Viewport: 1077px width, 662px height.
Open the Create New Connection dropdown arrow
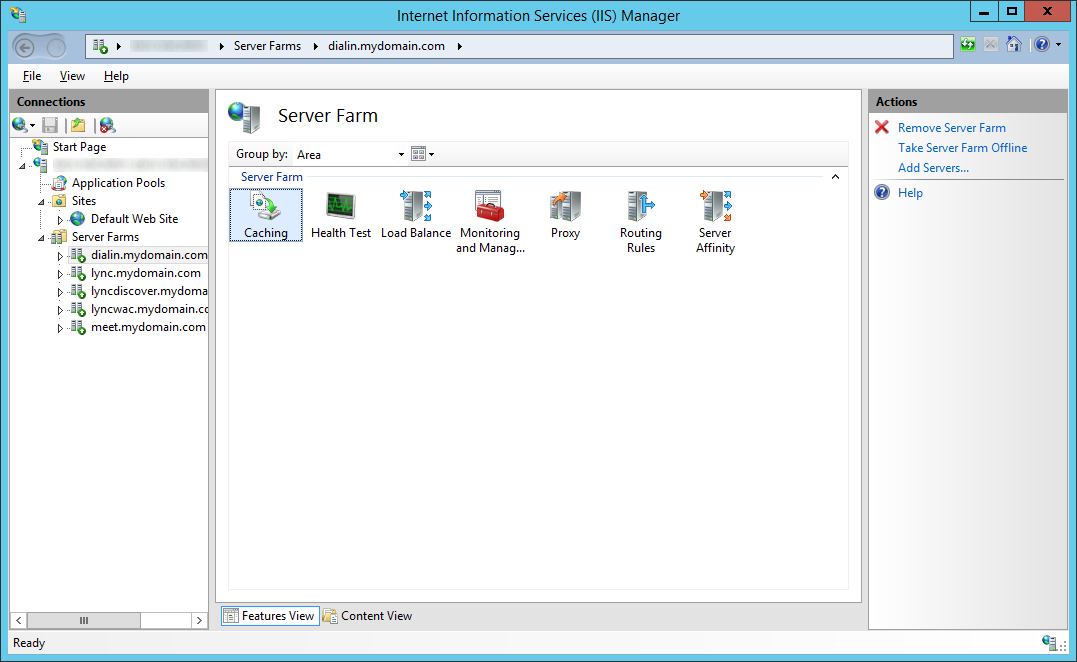(32, 126)
